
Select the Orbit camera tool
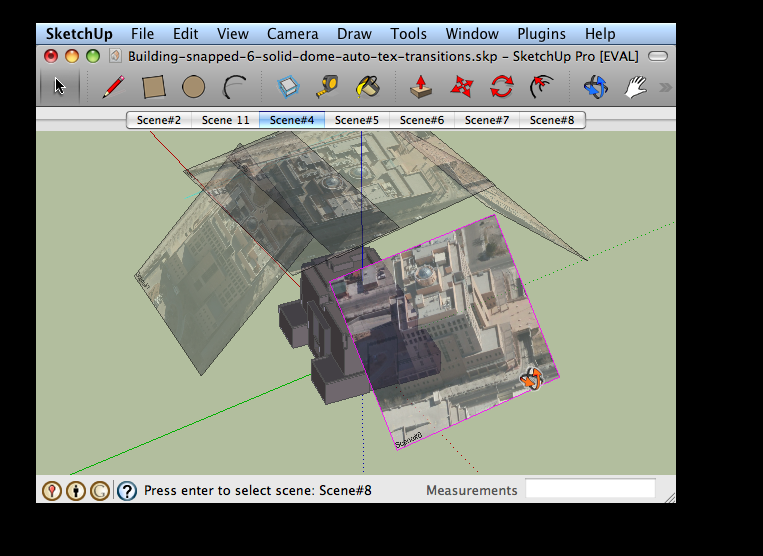coord(595,87)
